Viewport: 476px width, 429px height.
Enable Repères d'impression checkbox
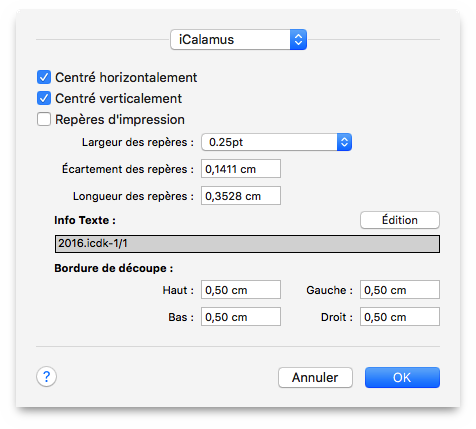pyautogui.click(x=44, y=119)
